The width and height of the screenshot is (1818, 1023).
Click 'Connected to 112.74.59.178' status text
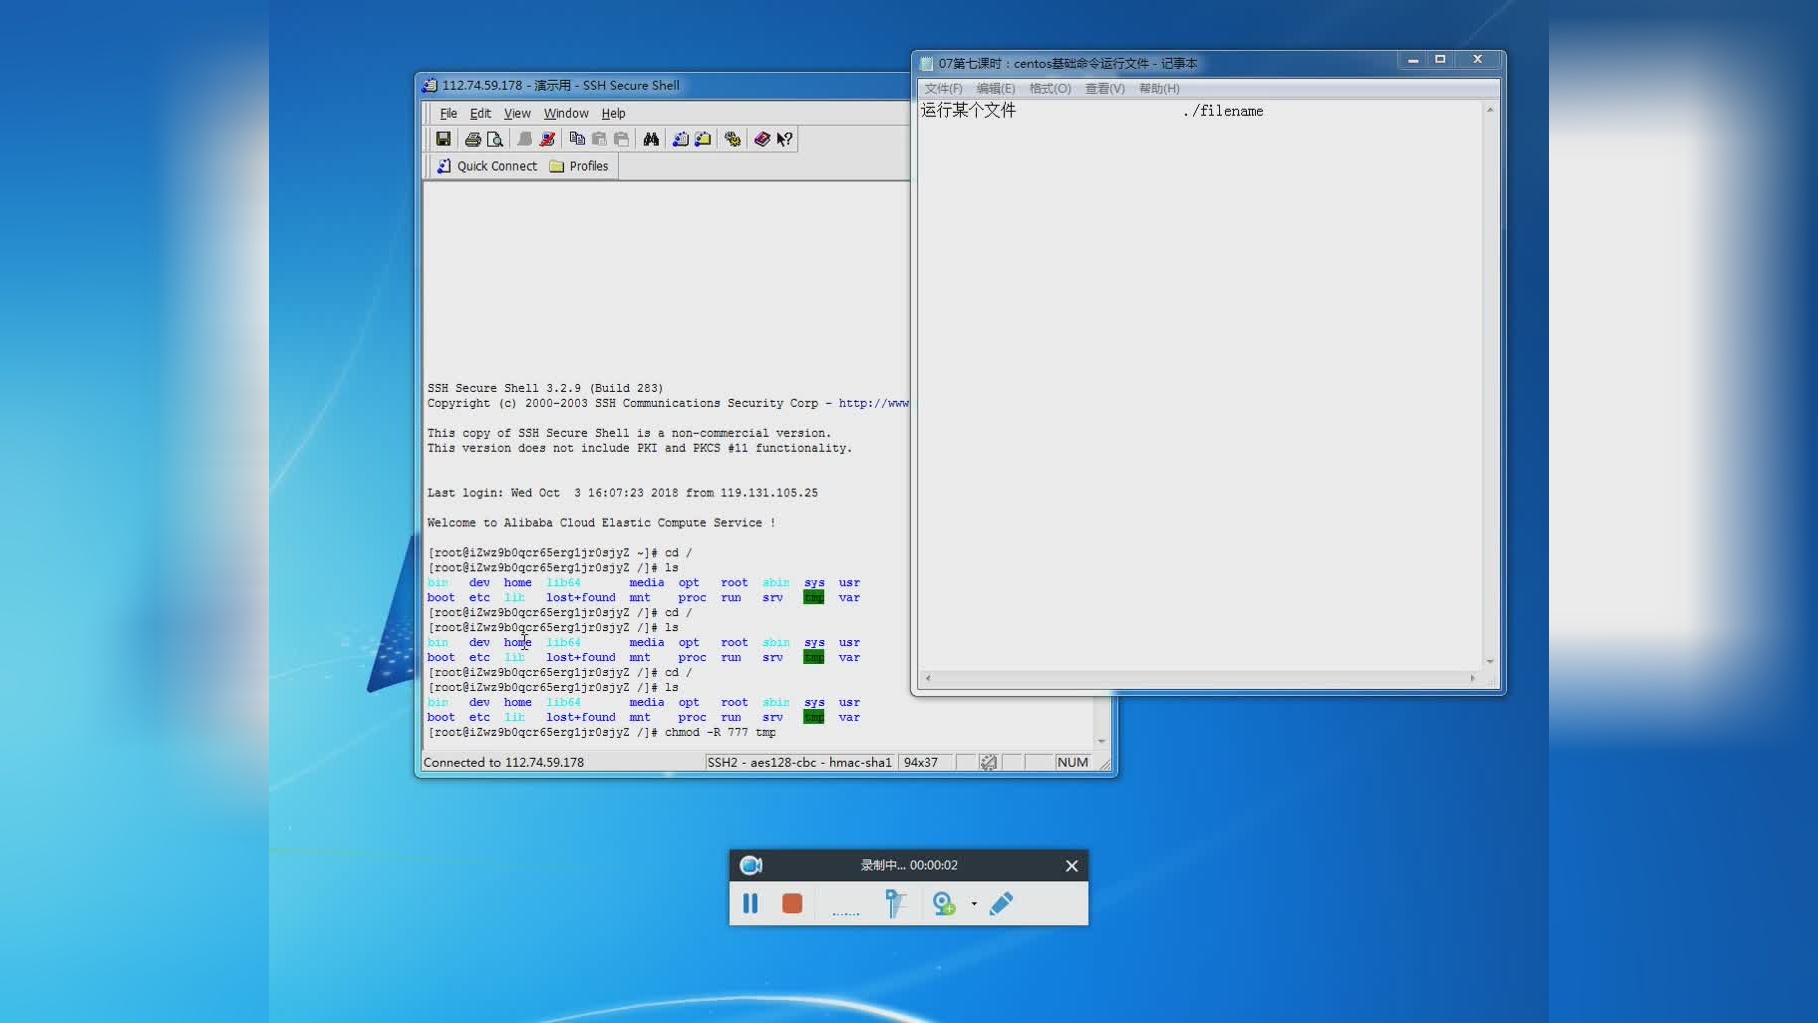click(504, 762)
